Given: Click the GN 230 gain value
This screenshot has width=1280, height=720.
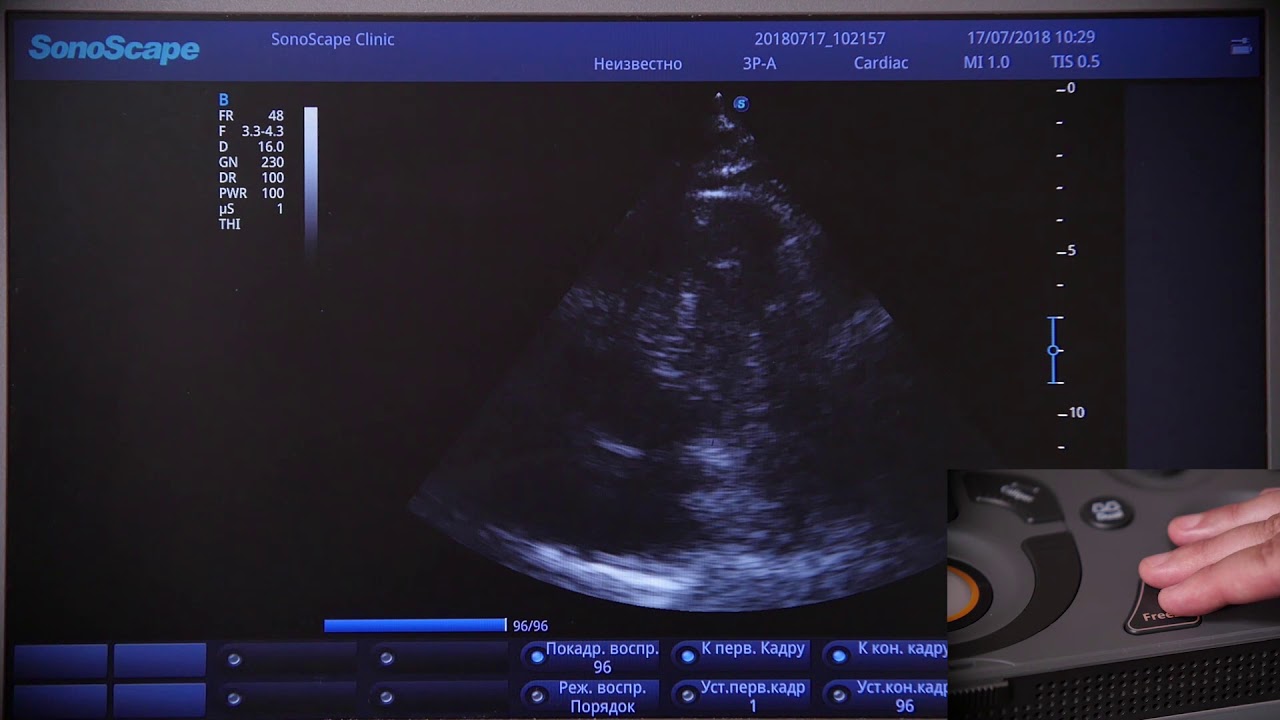Looking at the screenshot, I should tap(251, 162).
